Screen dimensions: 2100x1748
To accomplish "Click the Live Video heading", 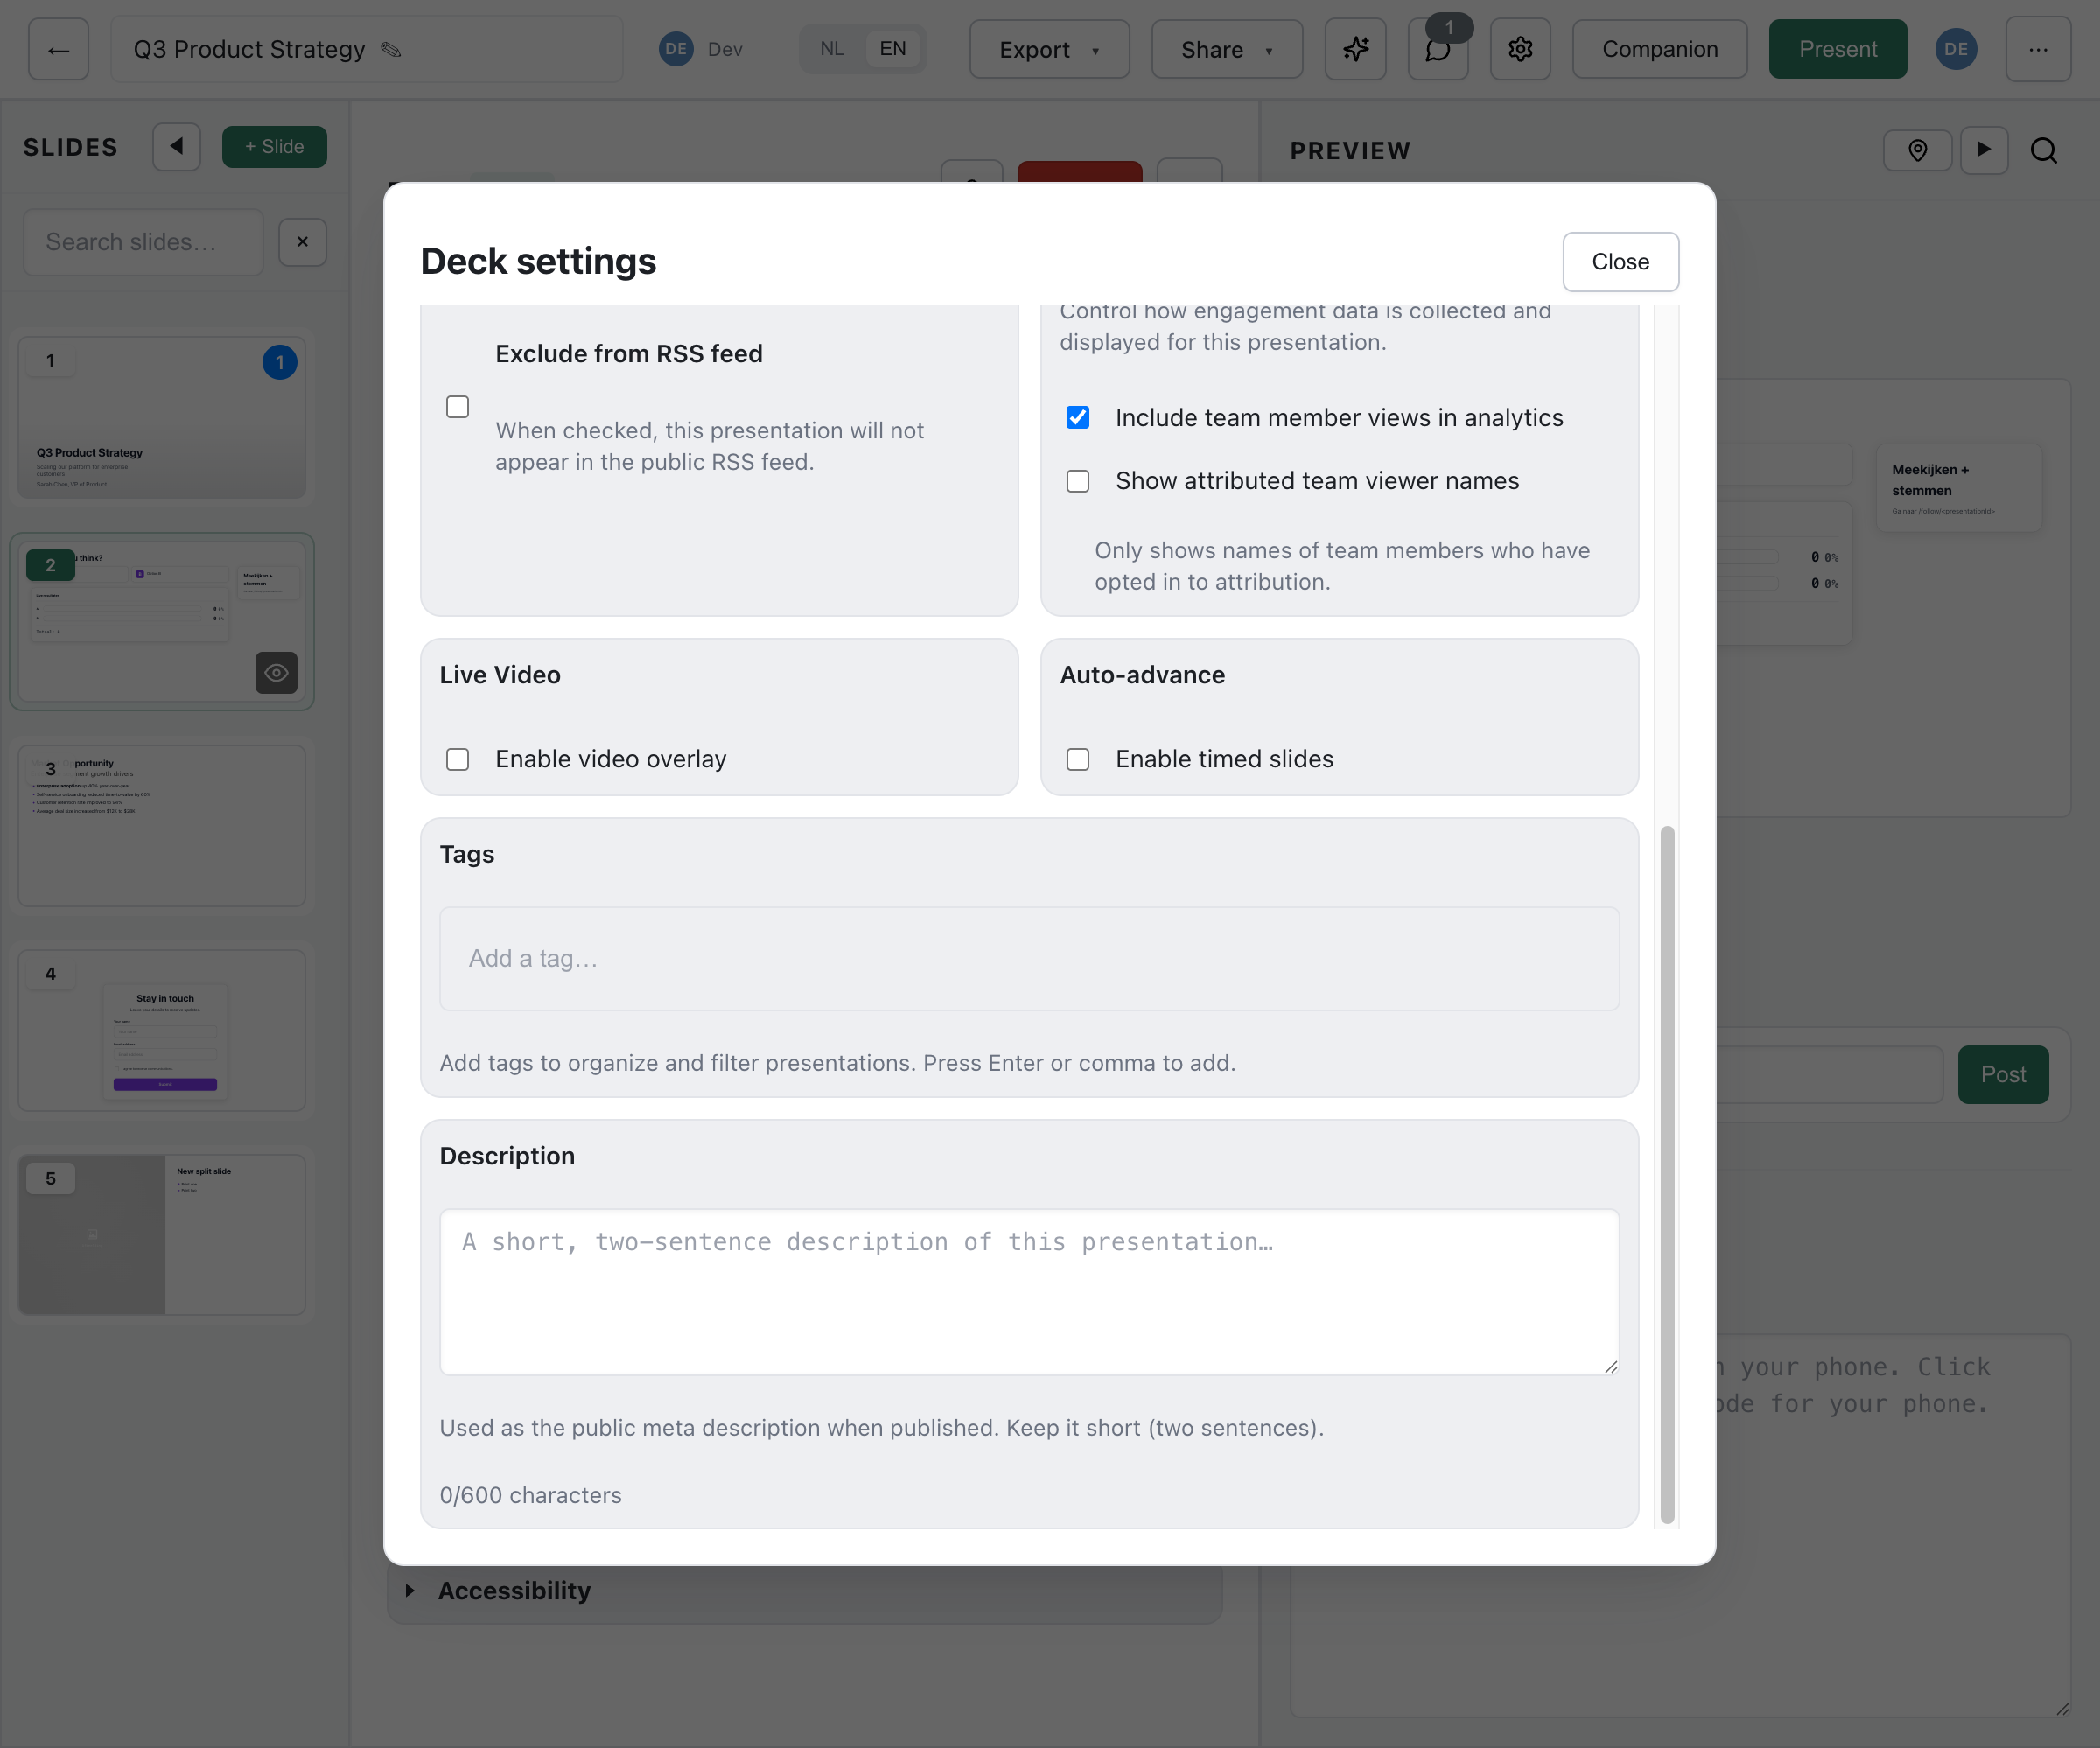I will 500,675.
